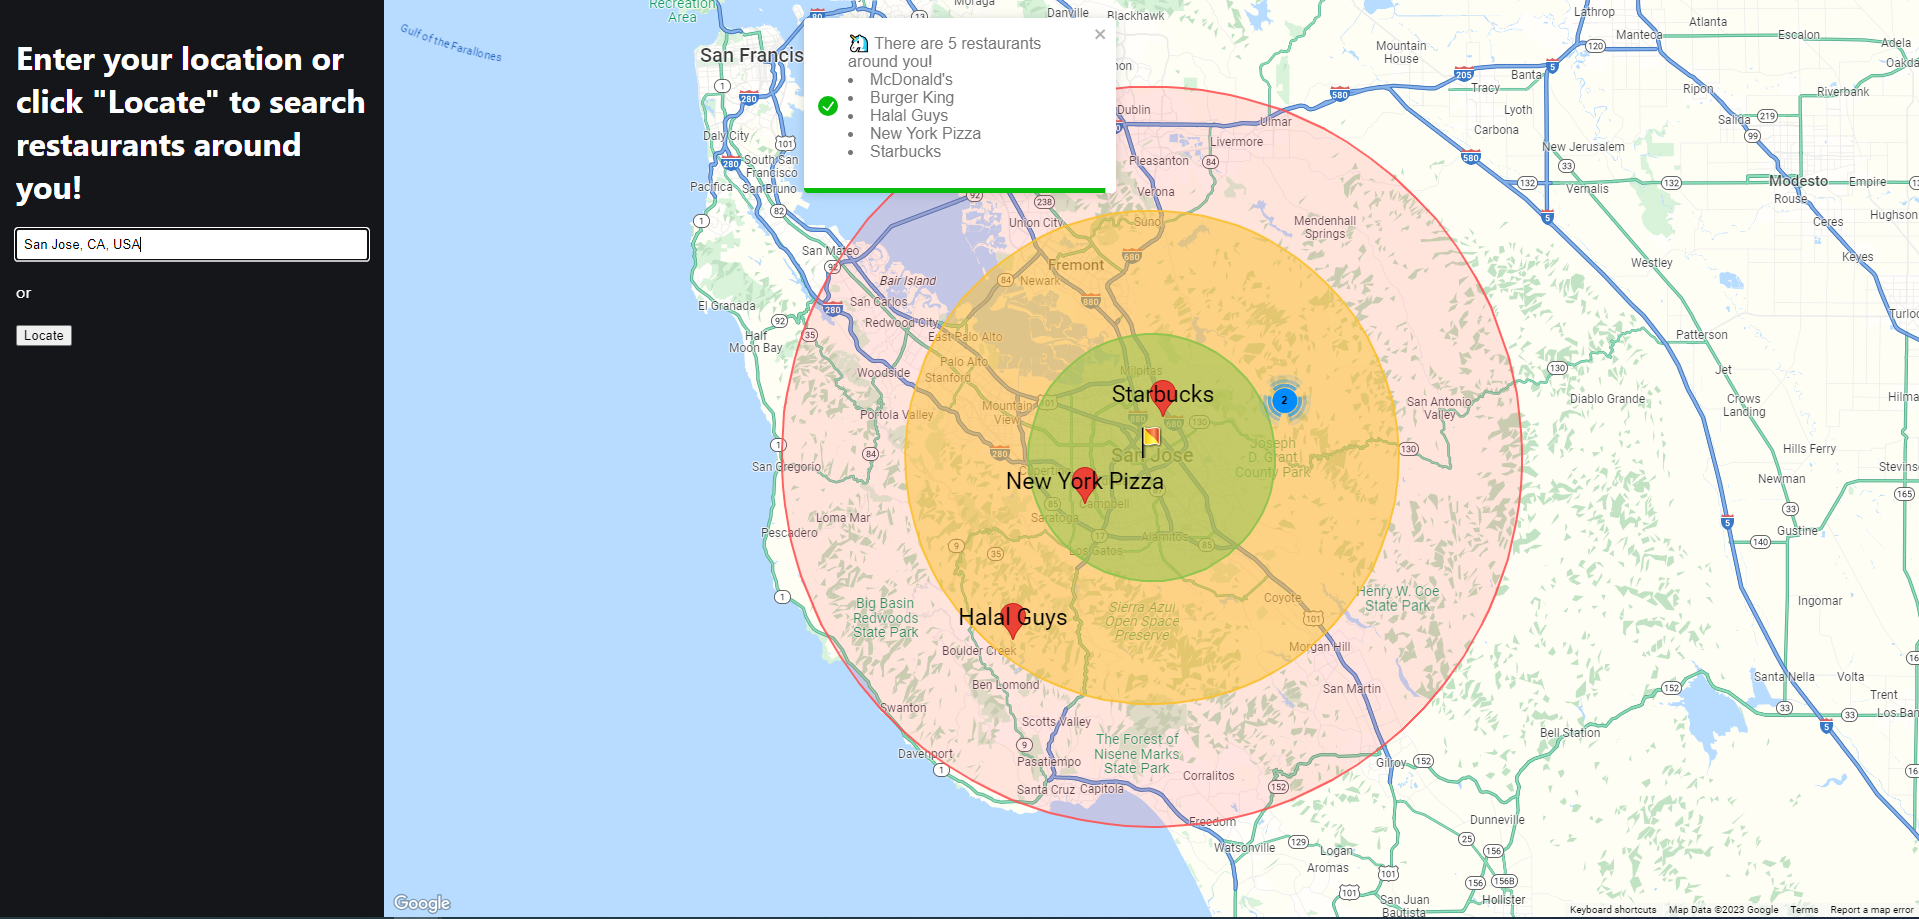Click the Map Data ©2023 Google text
The height and width of the screenshot is (919, 1919).
click(x=1723, y=910)
